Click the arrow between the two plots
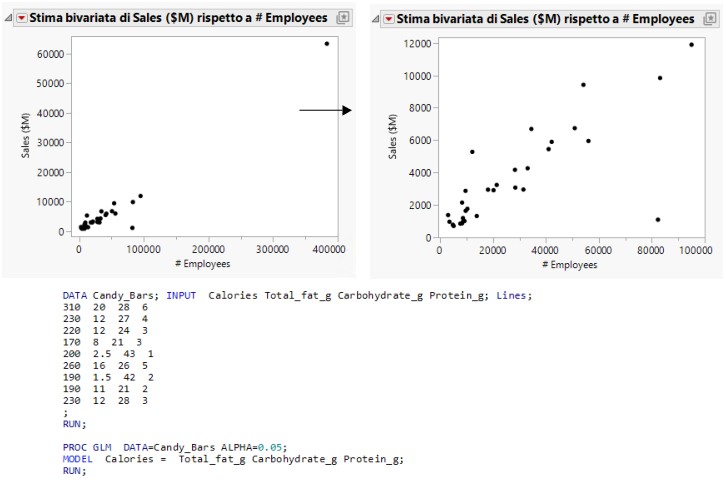The width and height of the screenshot is (726, 480). click(x=326, y=110)
